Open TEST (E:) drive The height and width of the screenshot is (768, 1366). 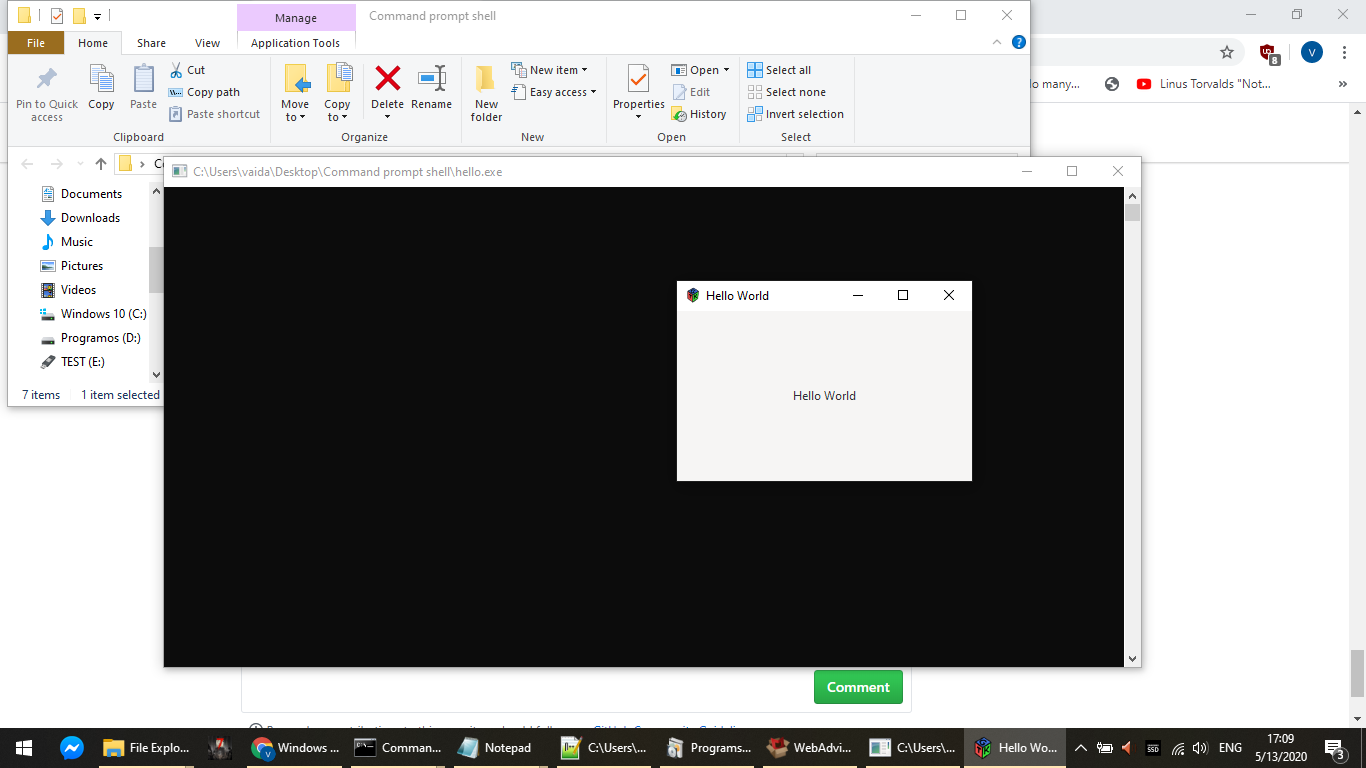[x=72, y=362]
